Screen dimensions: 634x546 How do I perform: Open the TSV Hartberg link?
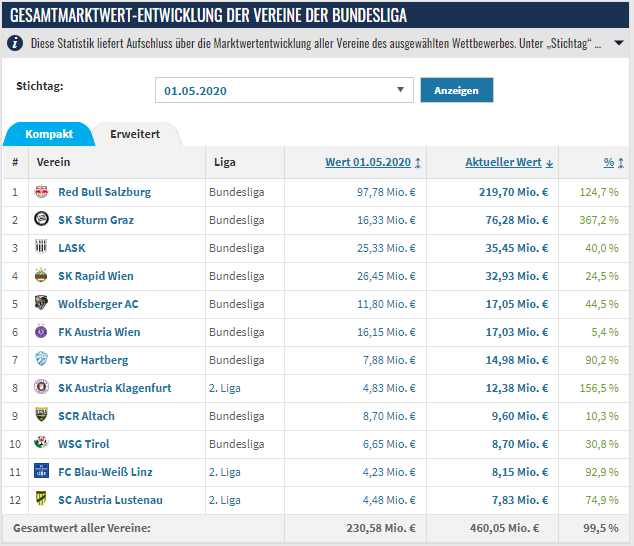click(x=93, y=360)
